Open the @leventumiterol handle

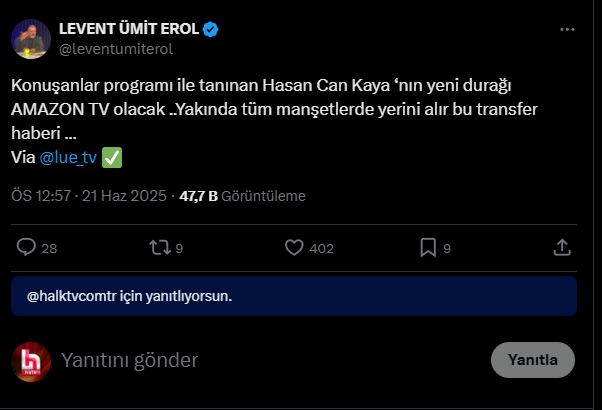tap(116, 49)
